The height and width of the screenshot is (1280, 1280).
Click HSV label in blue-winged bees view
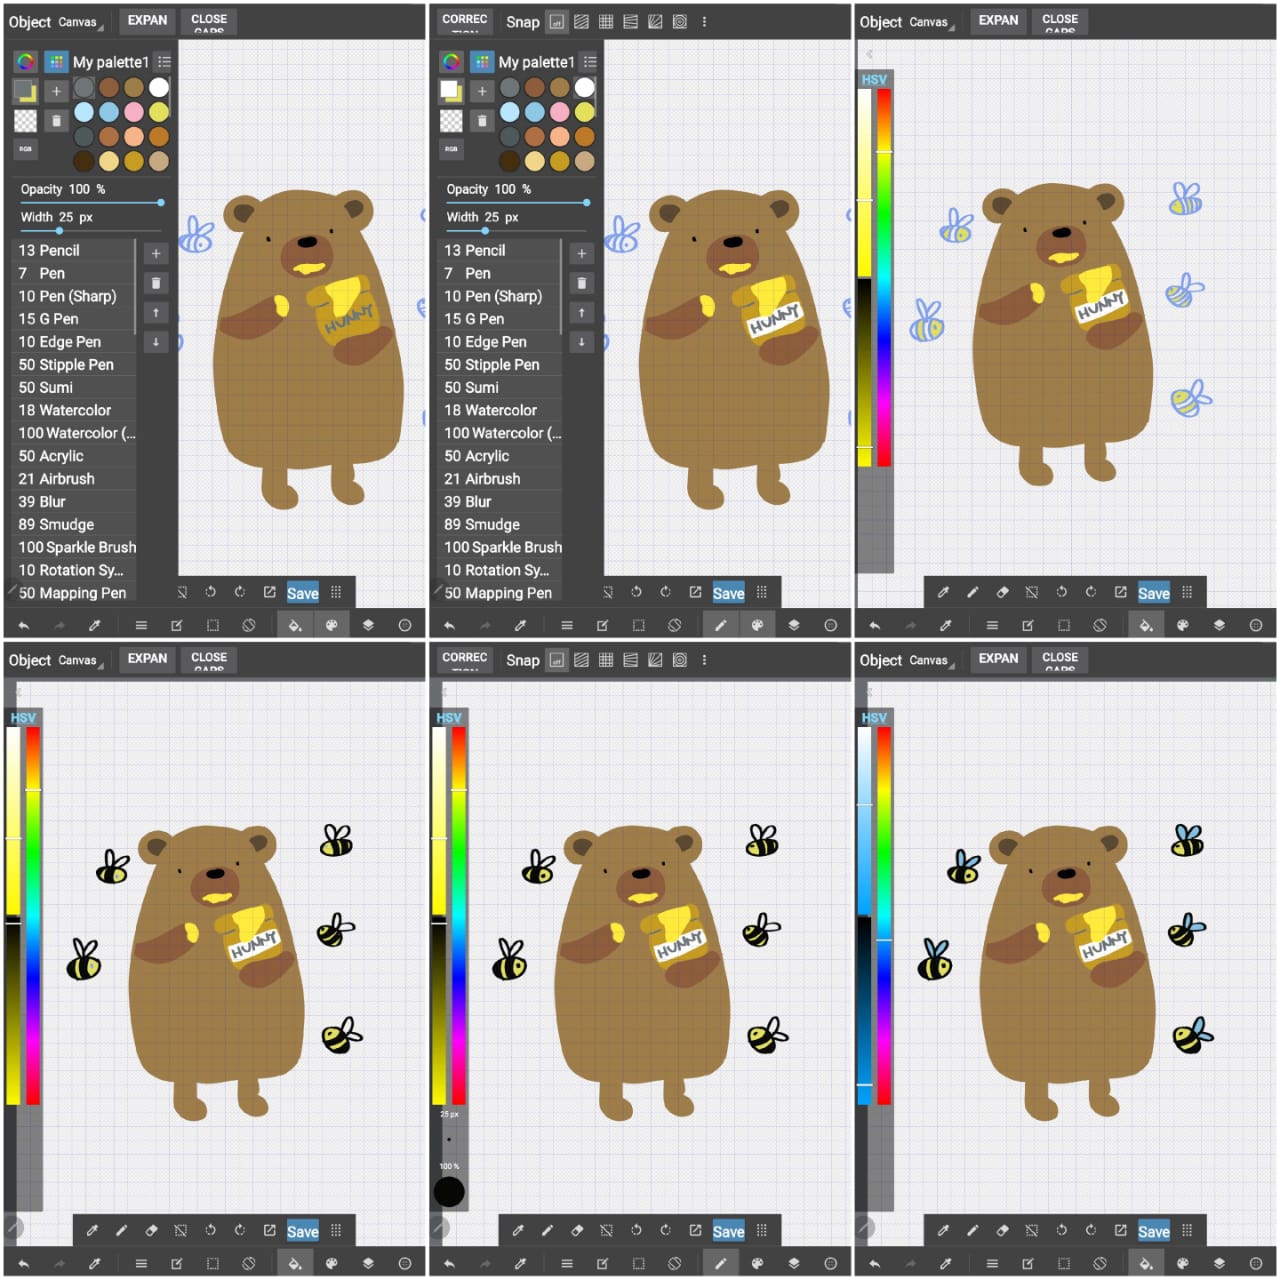[874, 718]
